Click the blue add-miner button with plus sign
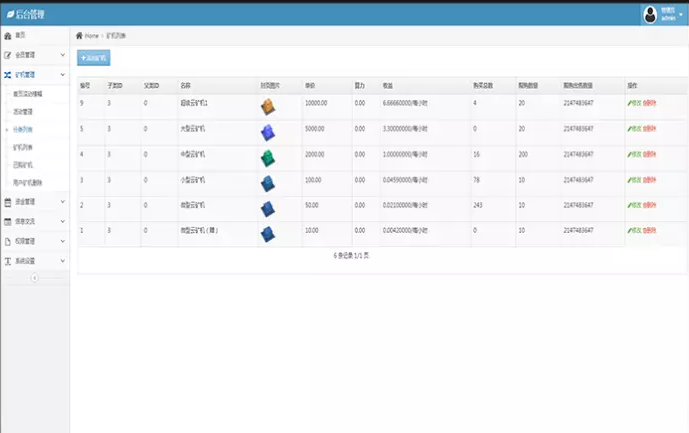Viewport: 689px width, 433px height. click(94, 58)
